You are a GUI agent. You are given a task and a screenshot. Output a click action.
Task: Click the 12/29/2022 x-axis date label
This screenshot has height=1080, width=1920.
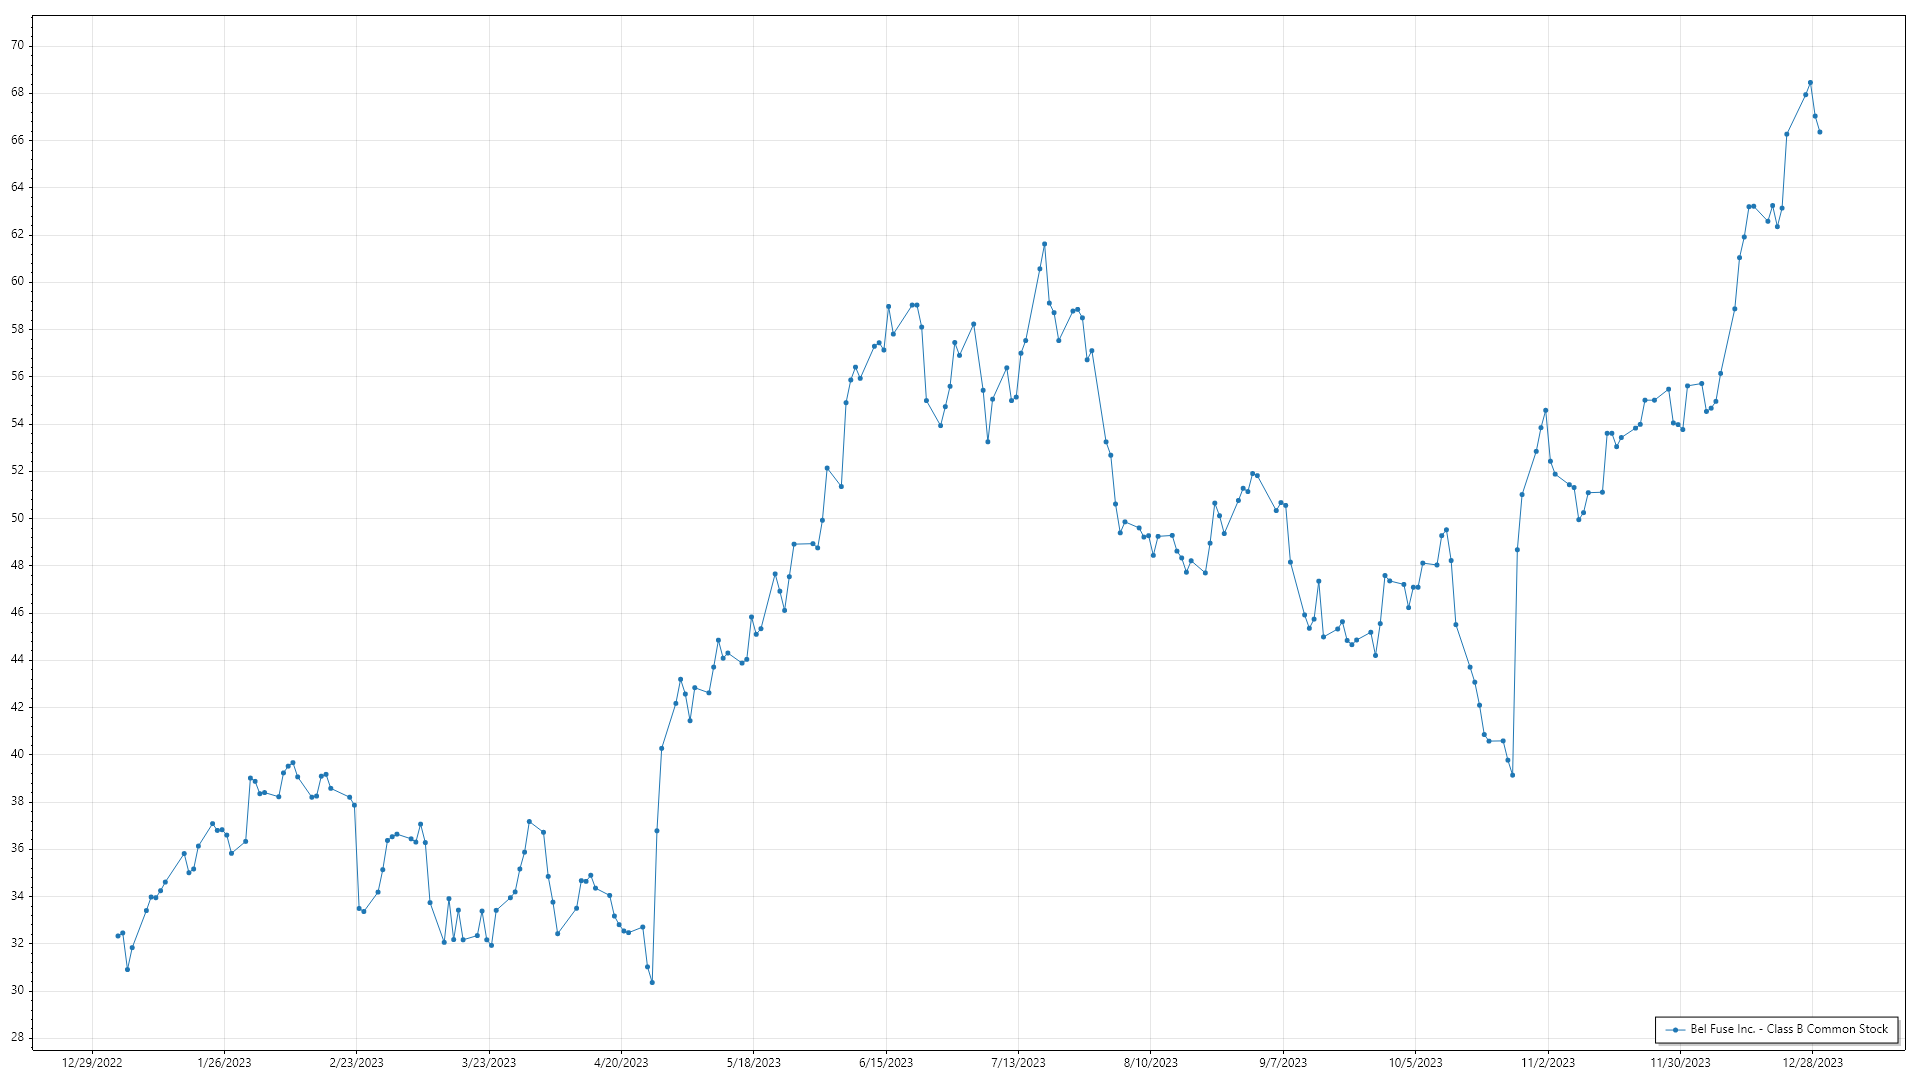pos(92,1063)
